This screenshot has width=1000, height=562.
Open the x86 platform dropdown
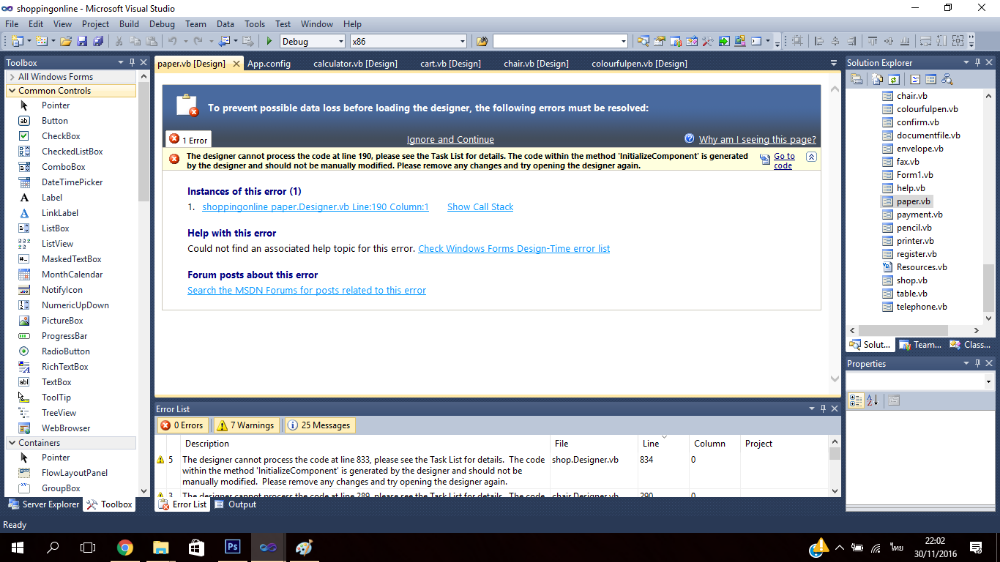408,41
